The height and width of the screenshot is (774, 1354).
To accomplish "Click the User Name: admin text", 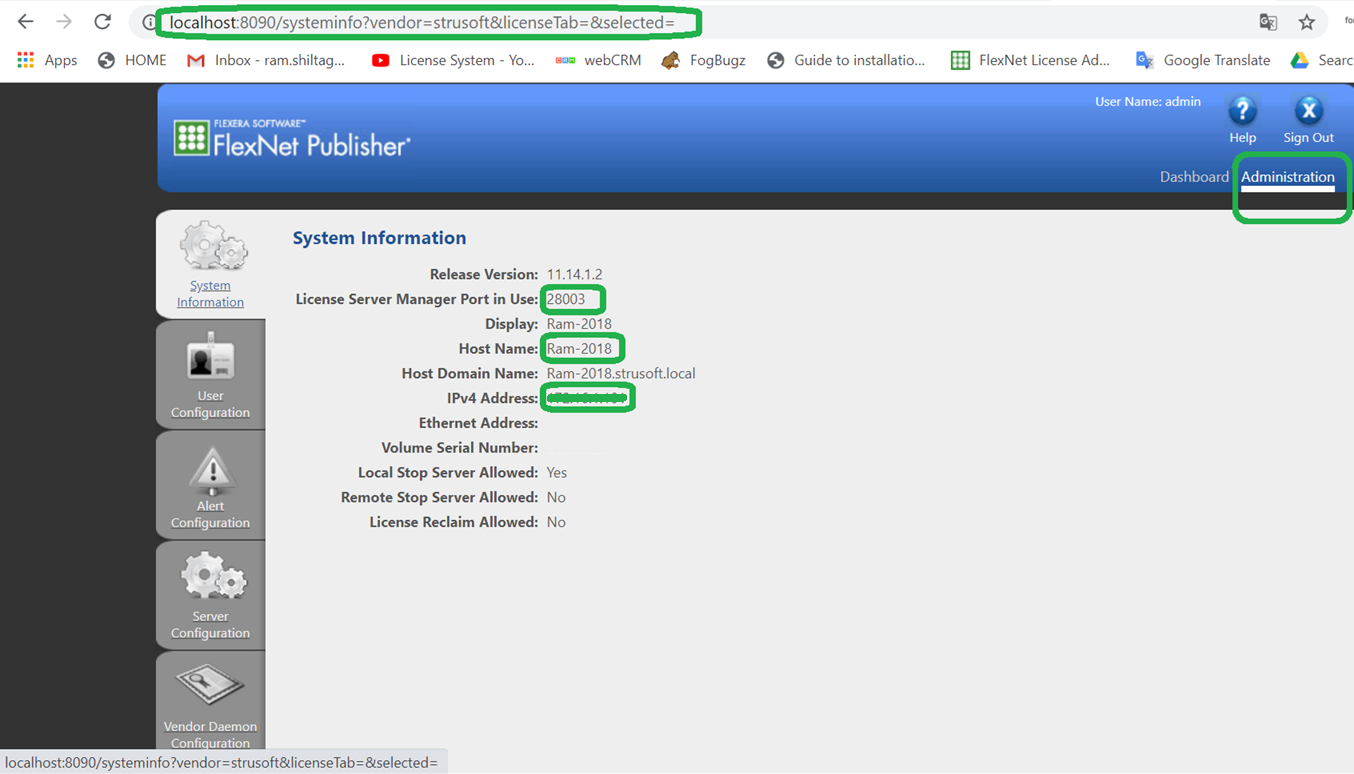I will point(1148,102).
